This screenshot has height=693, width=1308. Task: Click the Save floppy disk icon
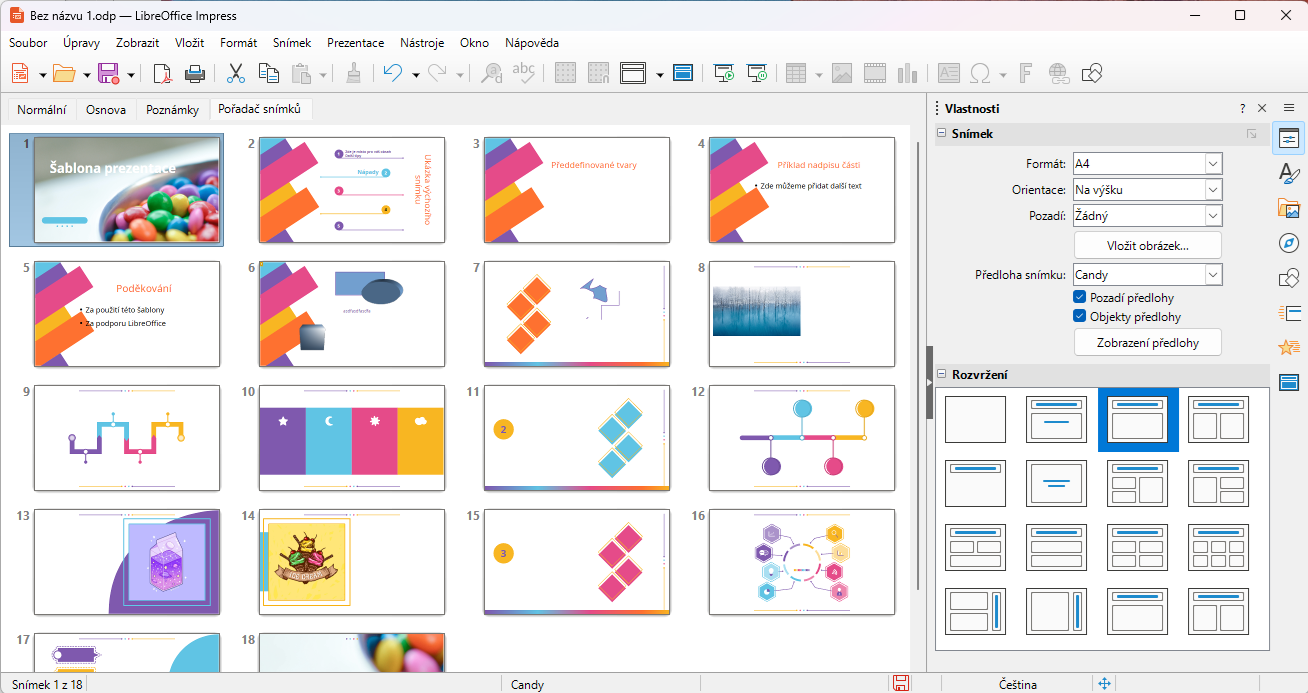(108, 73)
